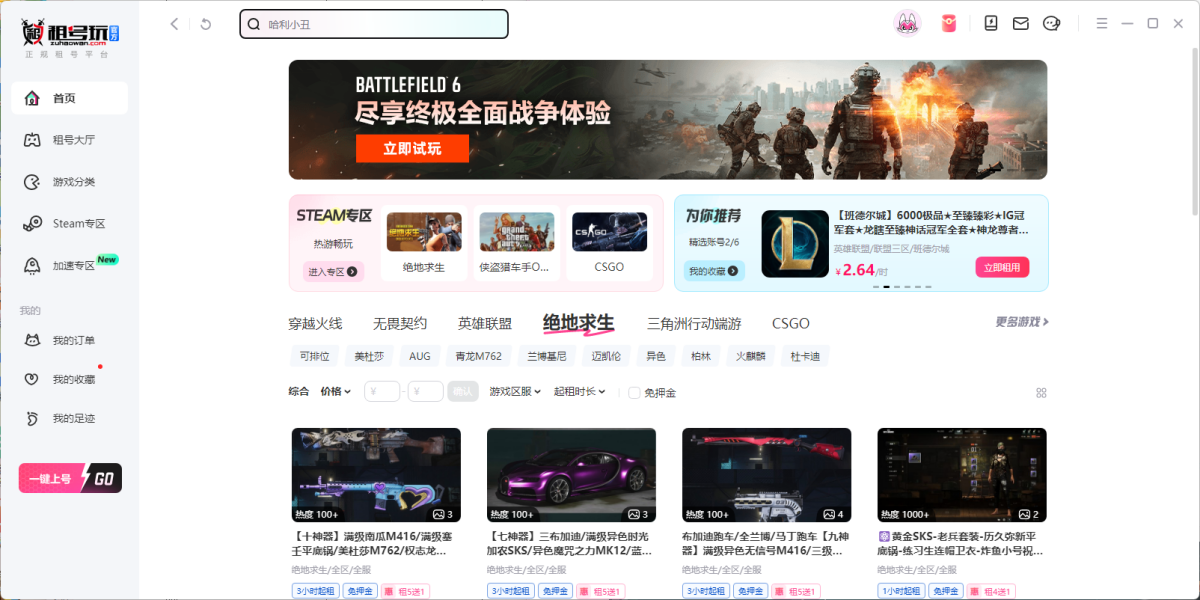Go back with the back arrow
This screenshot has height=600, width=1200.
(175, 24)
